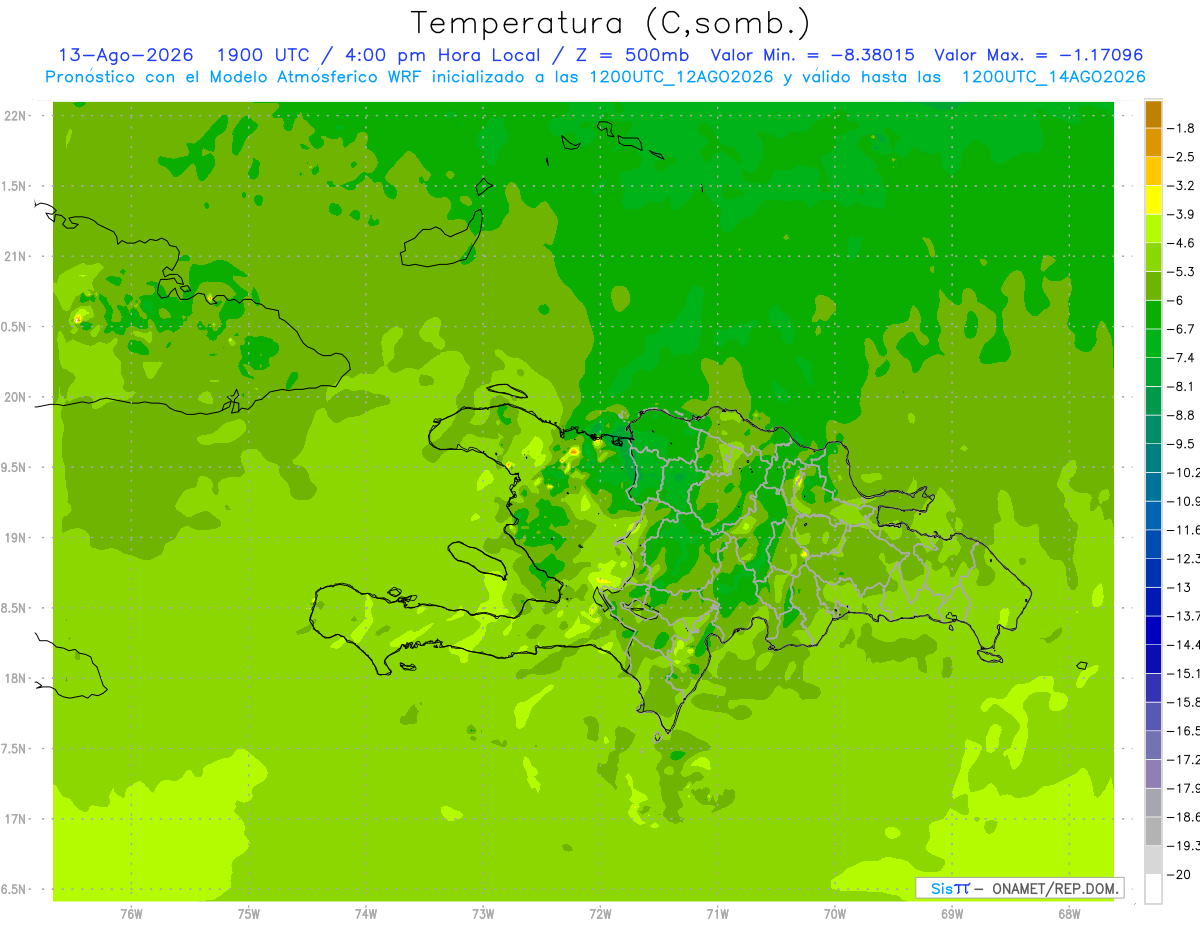1200x927 pixels.
Task: Click the title "Temperatura (C,somb.)"
Action: point(611,22)
